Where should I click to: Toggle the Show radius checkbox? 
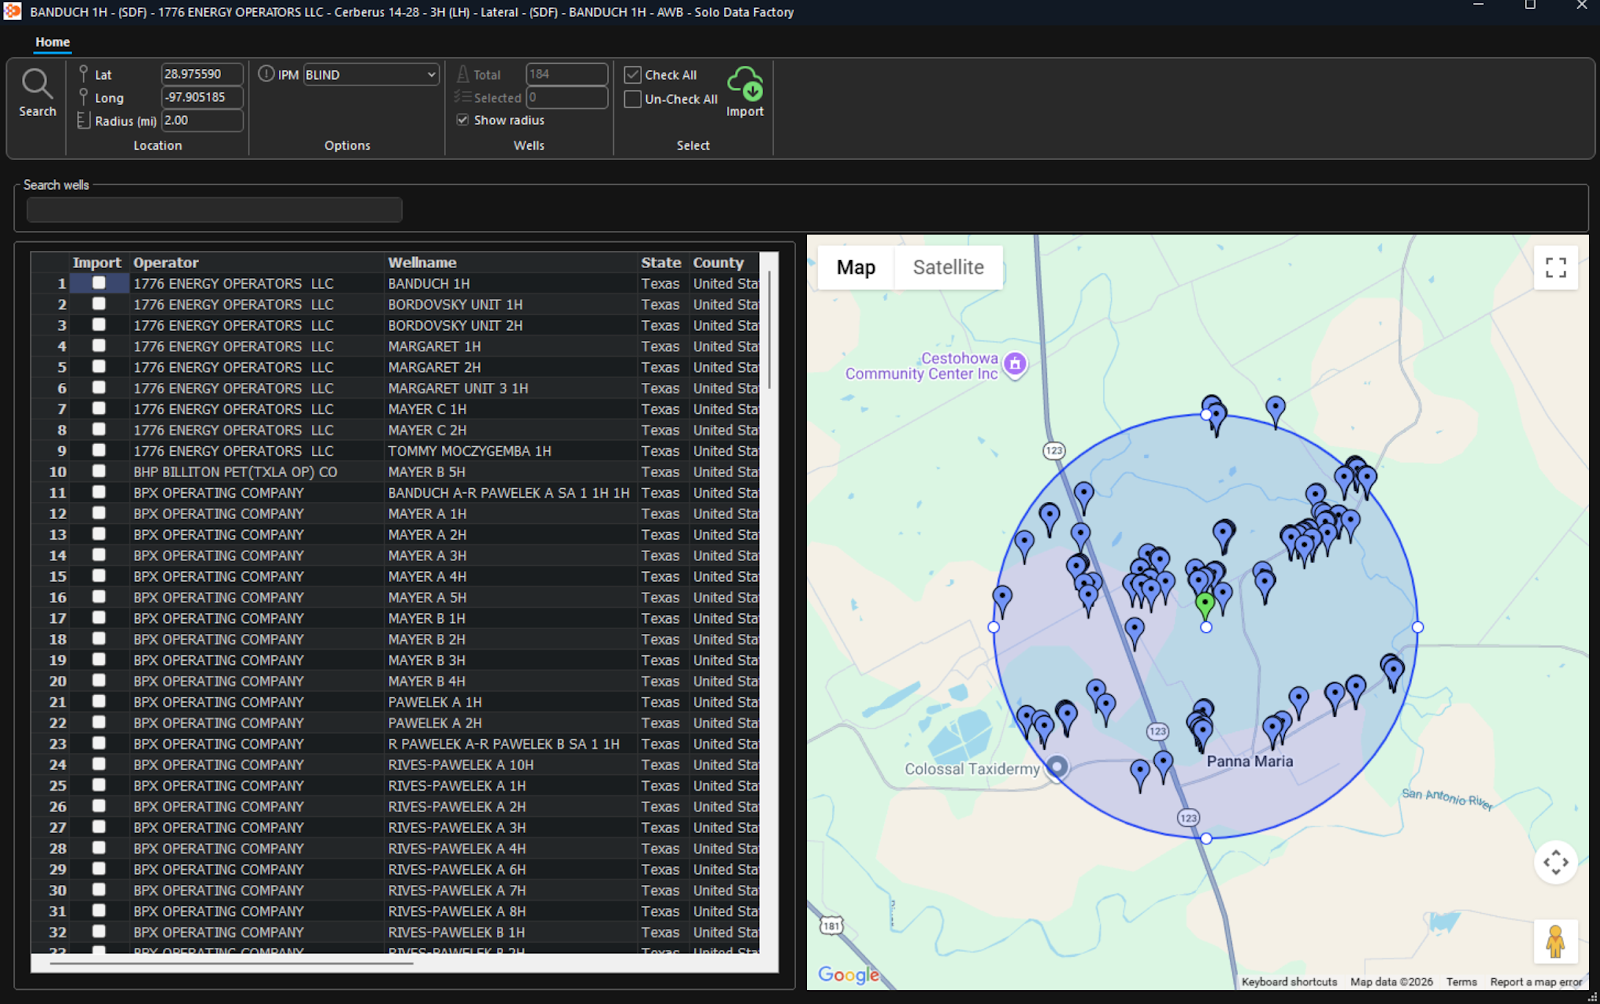click(x=463, y=120)
